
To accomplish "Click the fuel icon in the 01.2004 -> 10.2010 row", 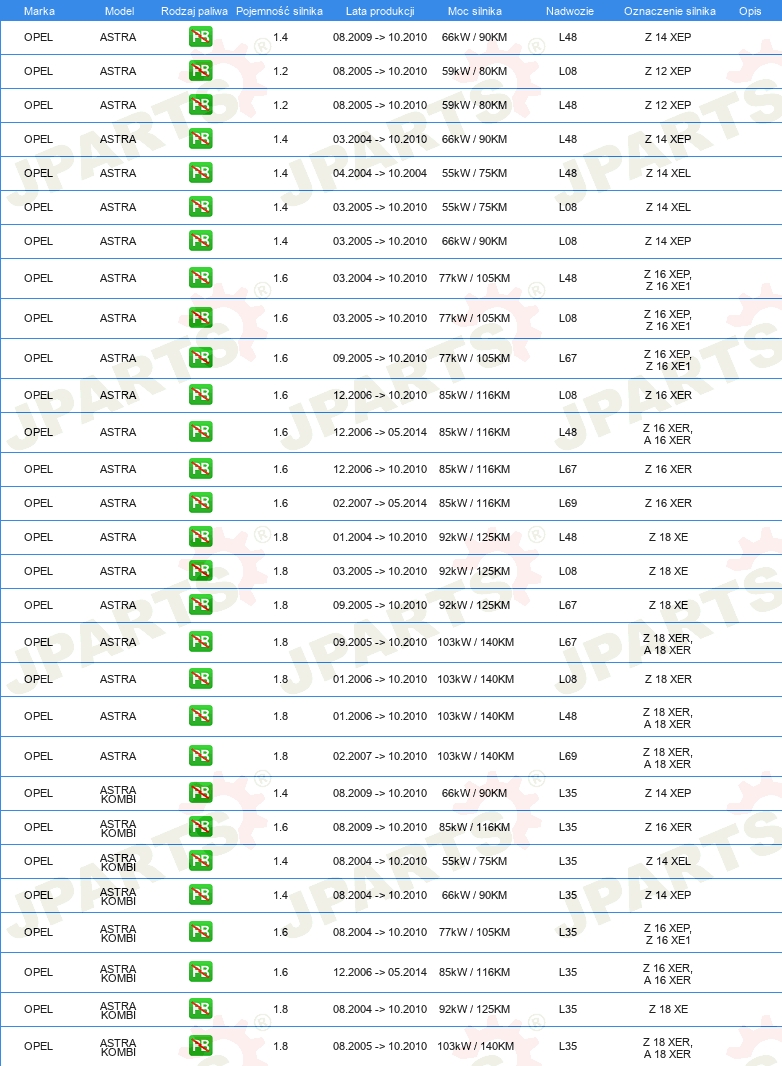I will click(201, 537).
